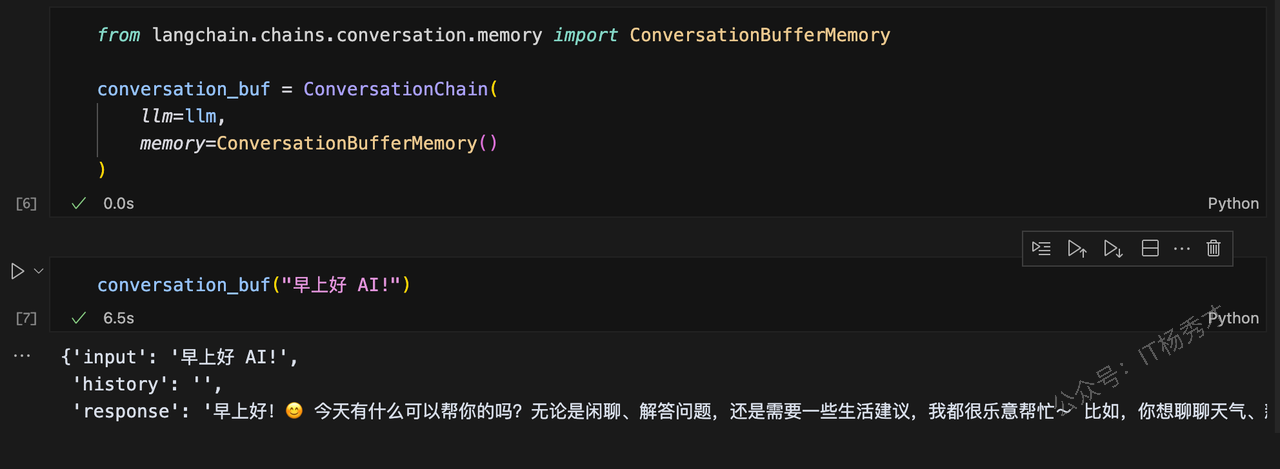
Task: Execute this cell and cells below
Action: pyautogui.click(x=1113, y=248)
